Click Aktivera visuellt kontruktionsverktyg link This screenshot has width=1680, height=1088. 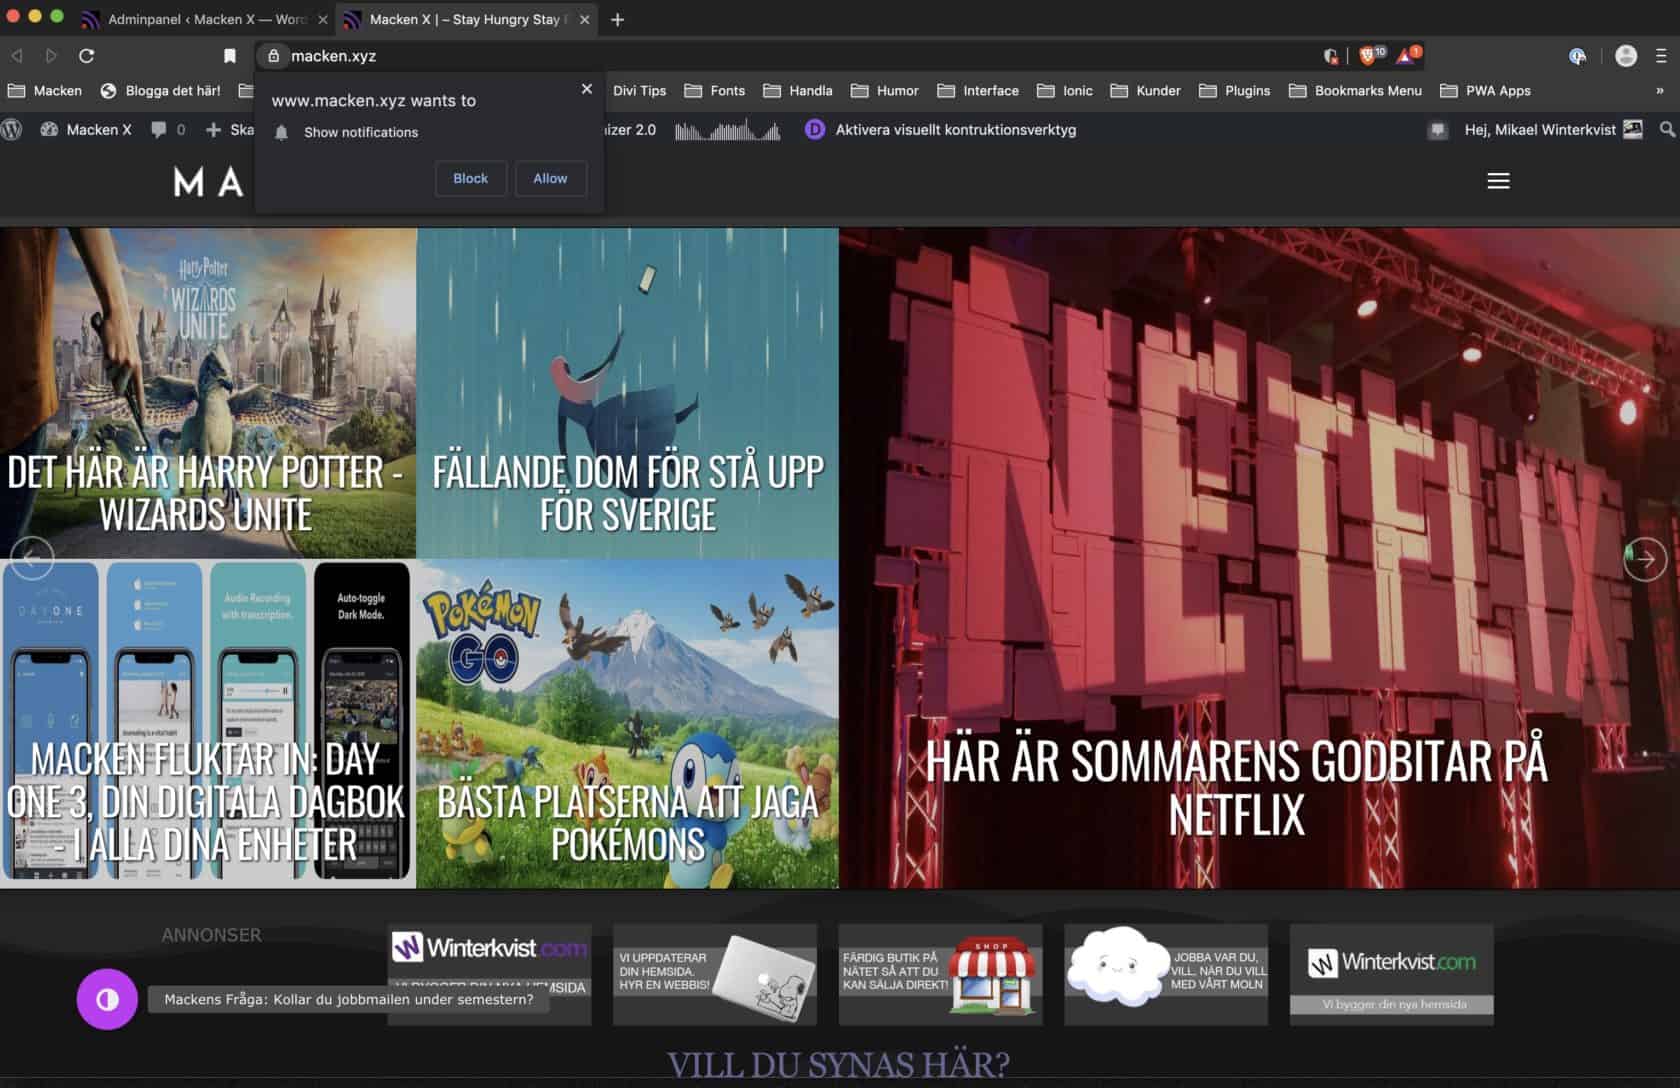[955, 129]
